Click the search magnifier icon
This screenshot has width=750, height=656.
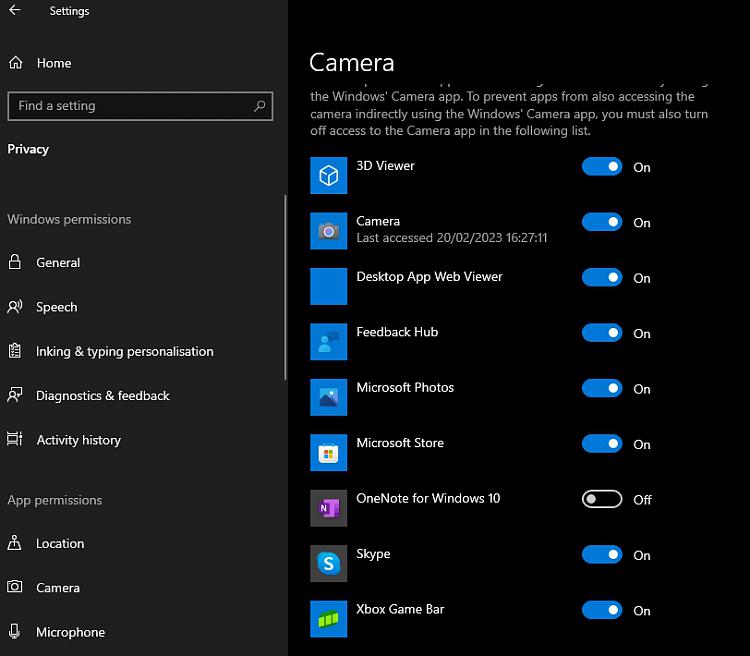[259, 106]
